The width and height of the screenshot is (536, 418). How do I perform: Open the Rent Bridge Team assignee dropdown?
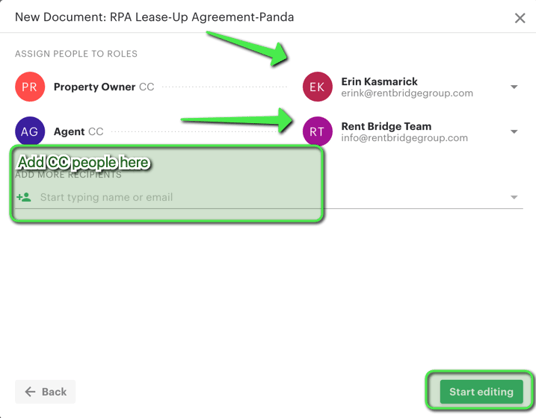click(514, 132)
